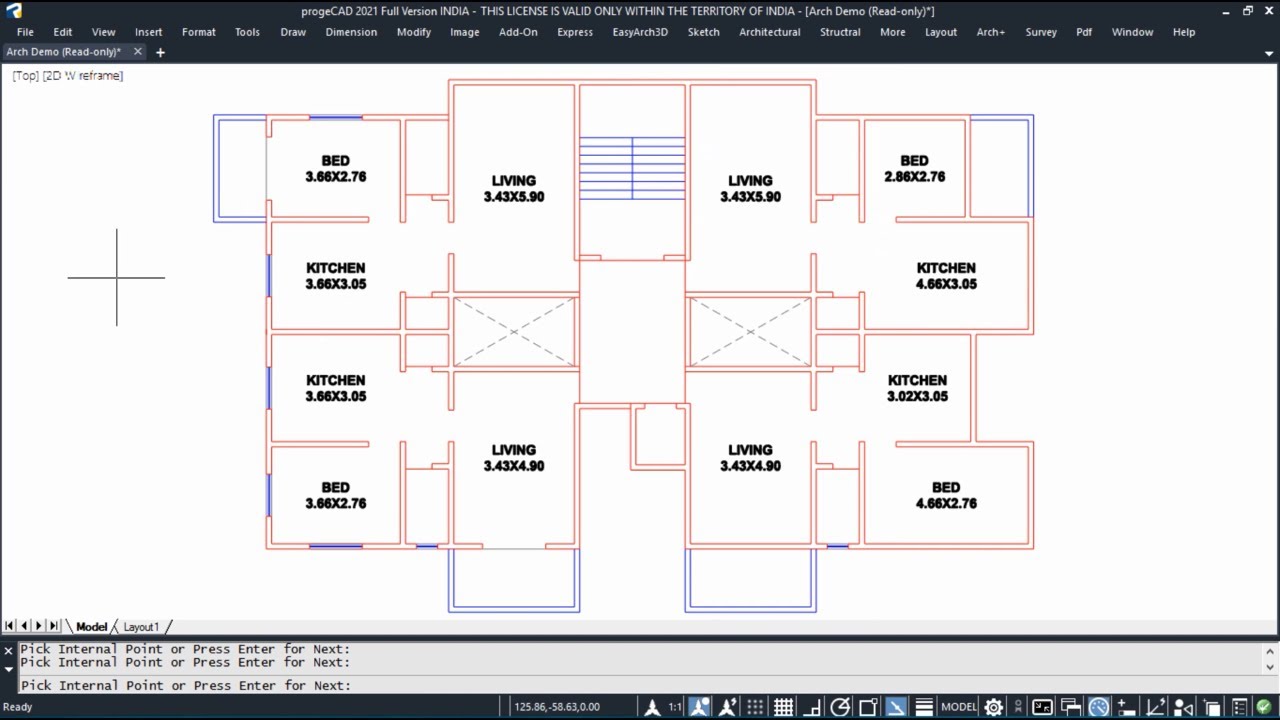Toggle polar tracking in status bar
This screenshot has height=720, width=1280.
[x=840, y=707]
